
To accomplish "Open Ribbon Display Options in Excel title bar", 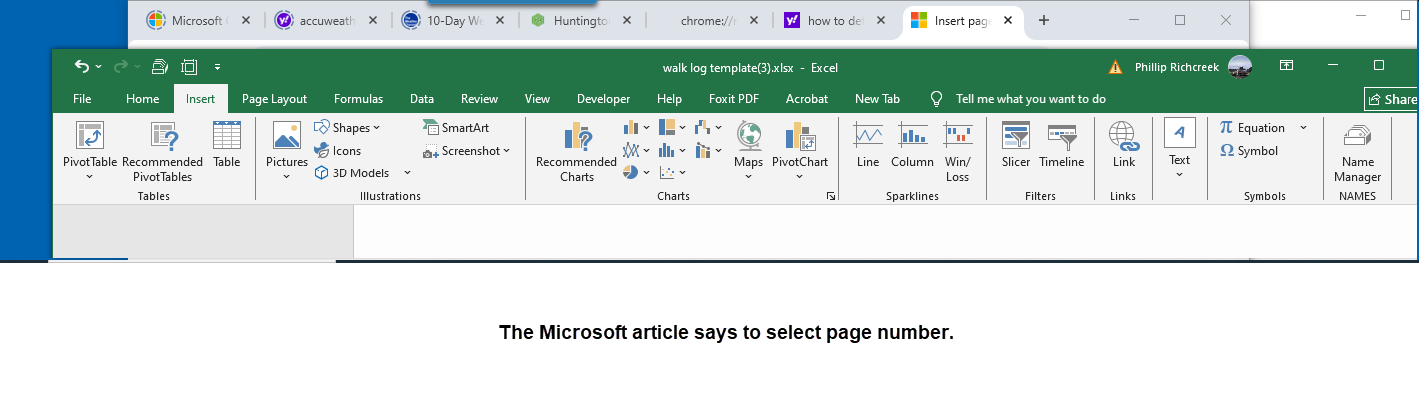I will point(1287,66).
